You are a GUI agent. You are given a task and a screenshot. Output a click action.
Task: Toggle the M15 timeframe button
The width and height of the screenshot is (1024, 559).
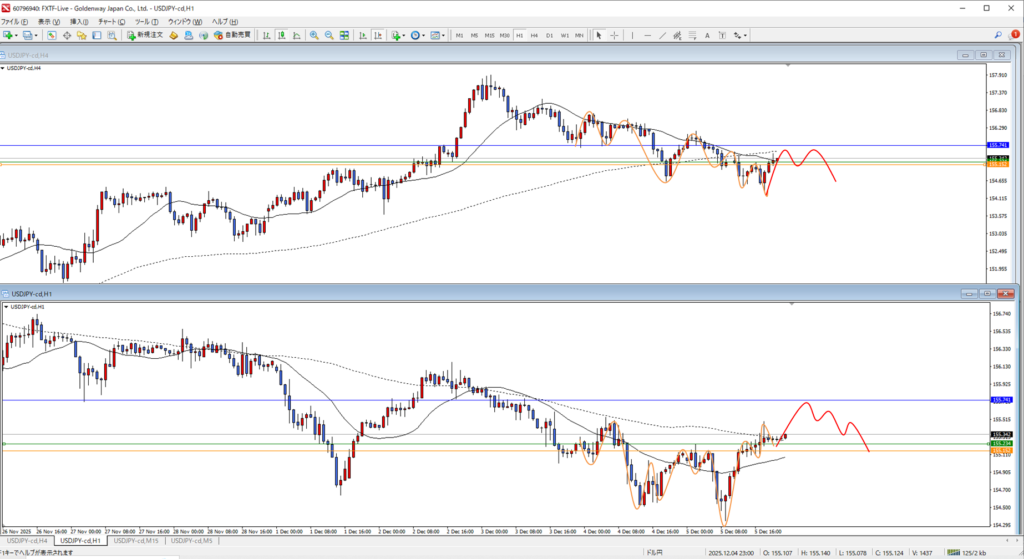[x=489, y=35]
